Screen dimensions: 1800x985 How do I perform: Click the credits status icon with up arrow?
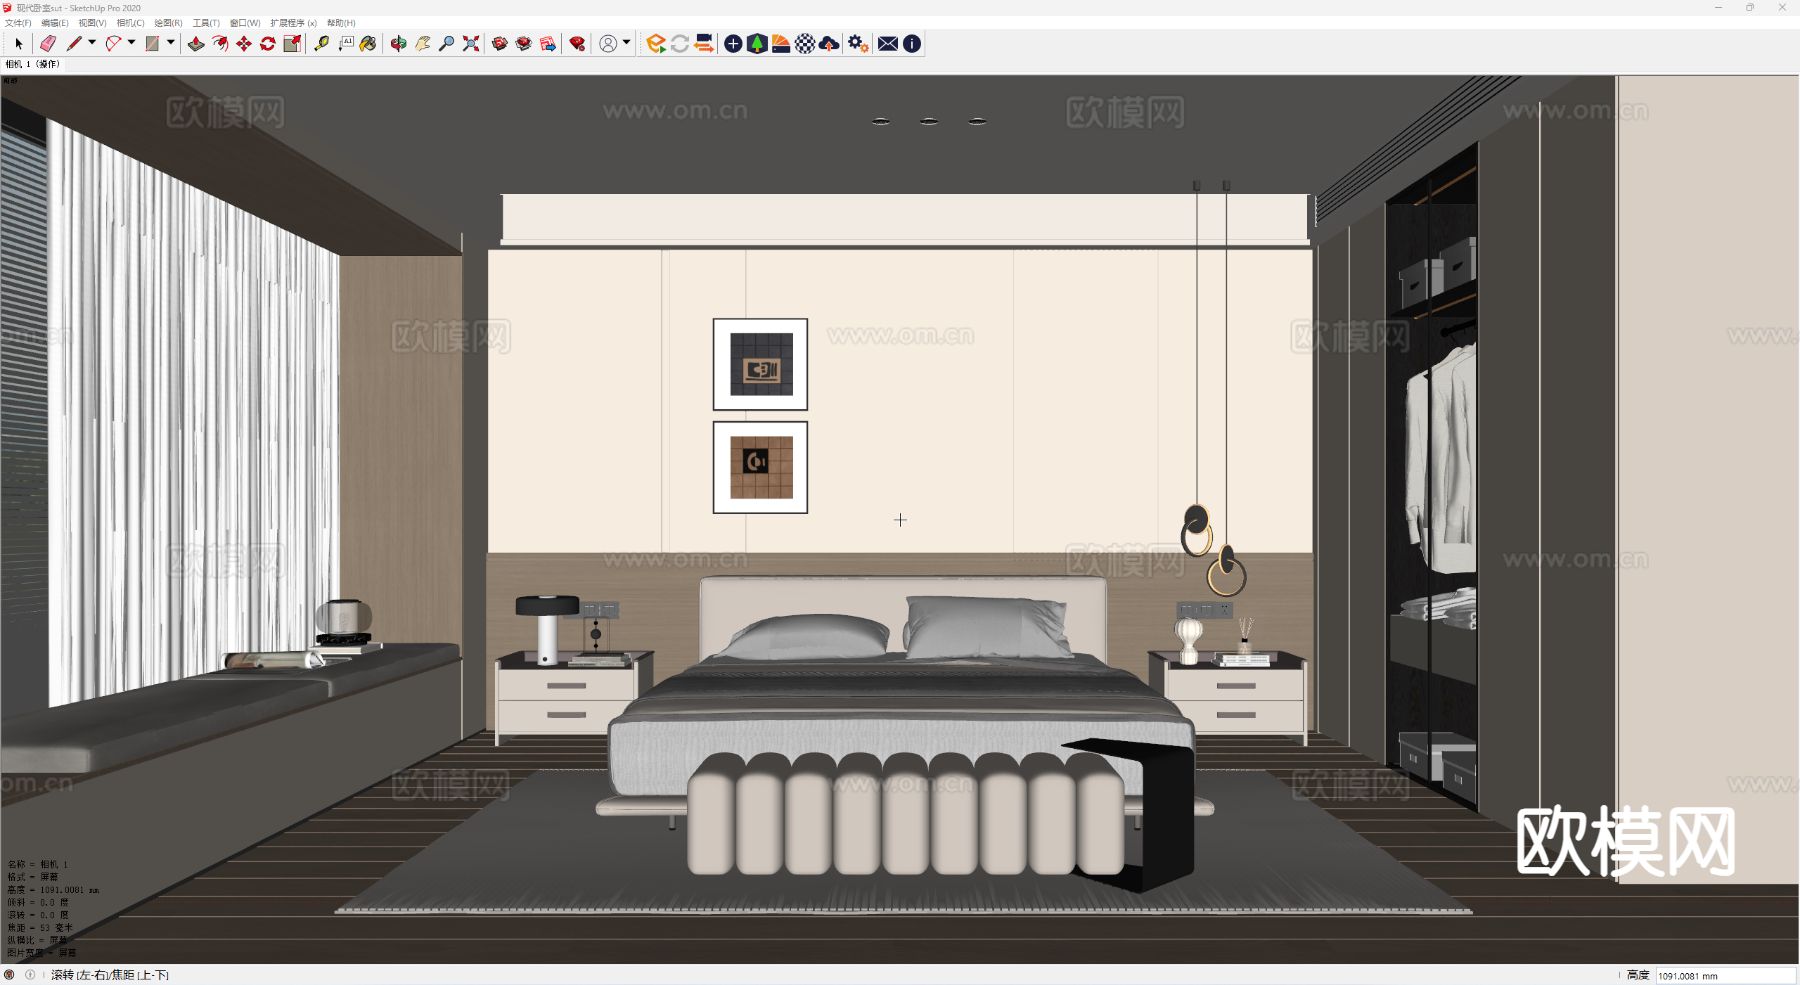pyautogui.click(x=30, y=975)
